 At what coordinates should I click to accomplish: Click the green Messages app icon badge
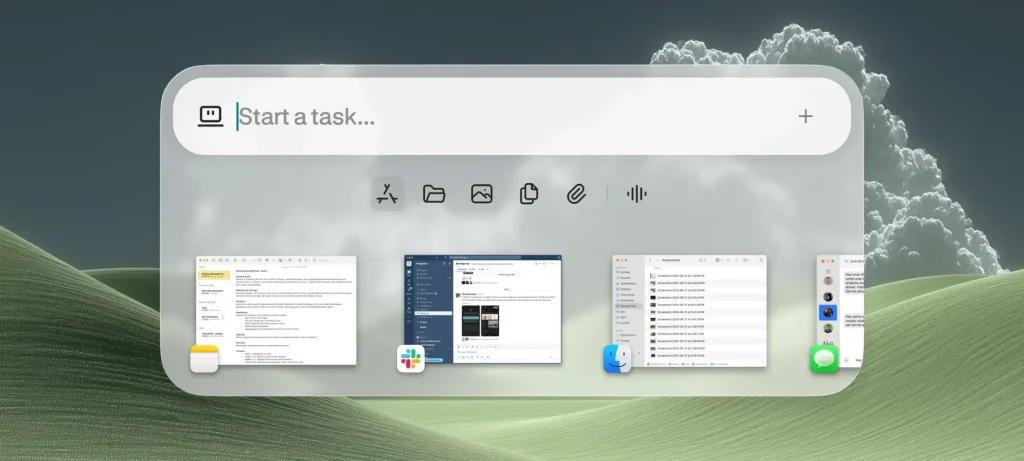pos(824,359)
